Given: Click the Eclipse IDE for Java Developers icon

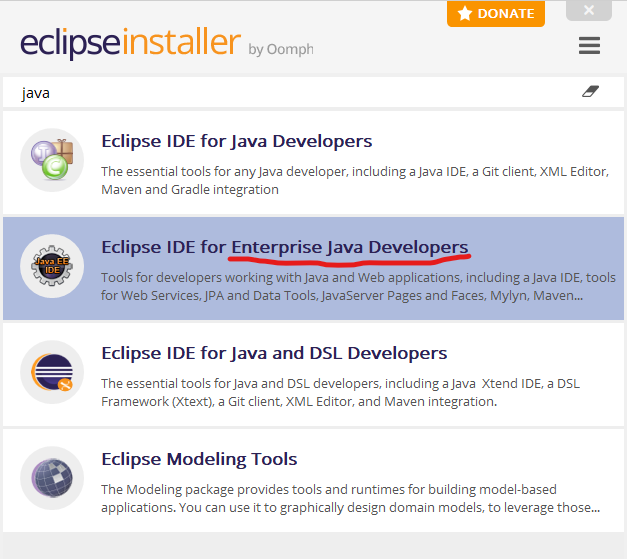Looking at the screenshot, I should coord(52,160).
